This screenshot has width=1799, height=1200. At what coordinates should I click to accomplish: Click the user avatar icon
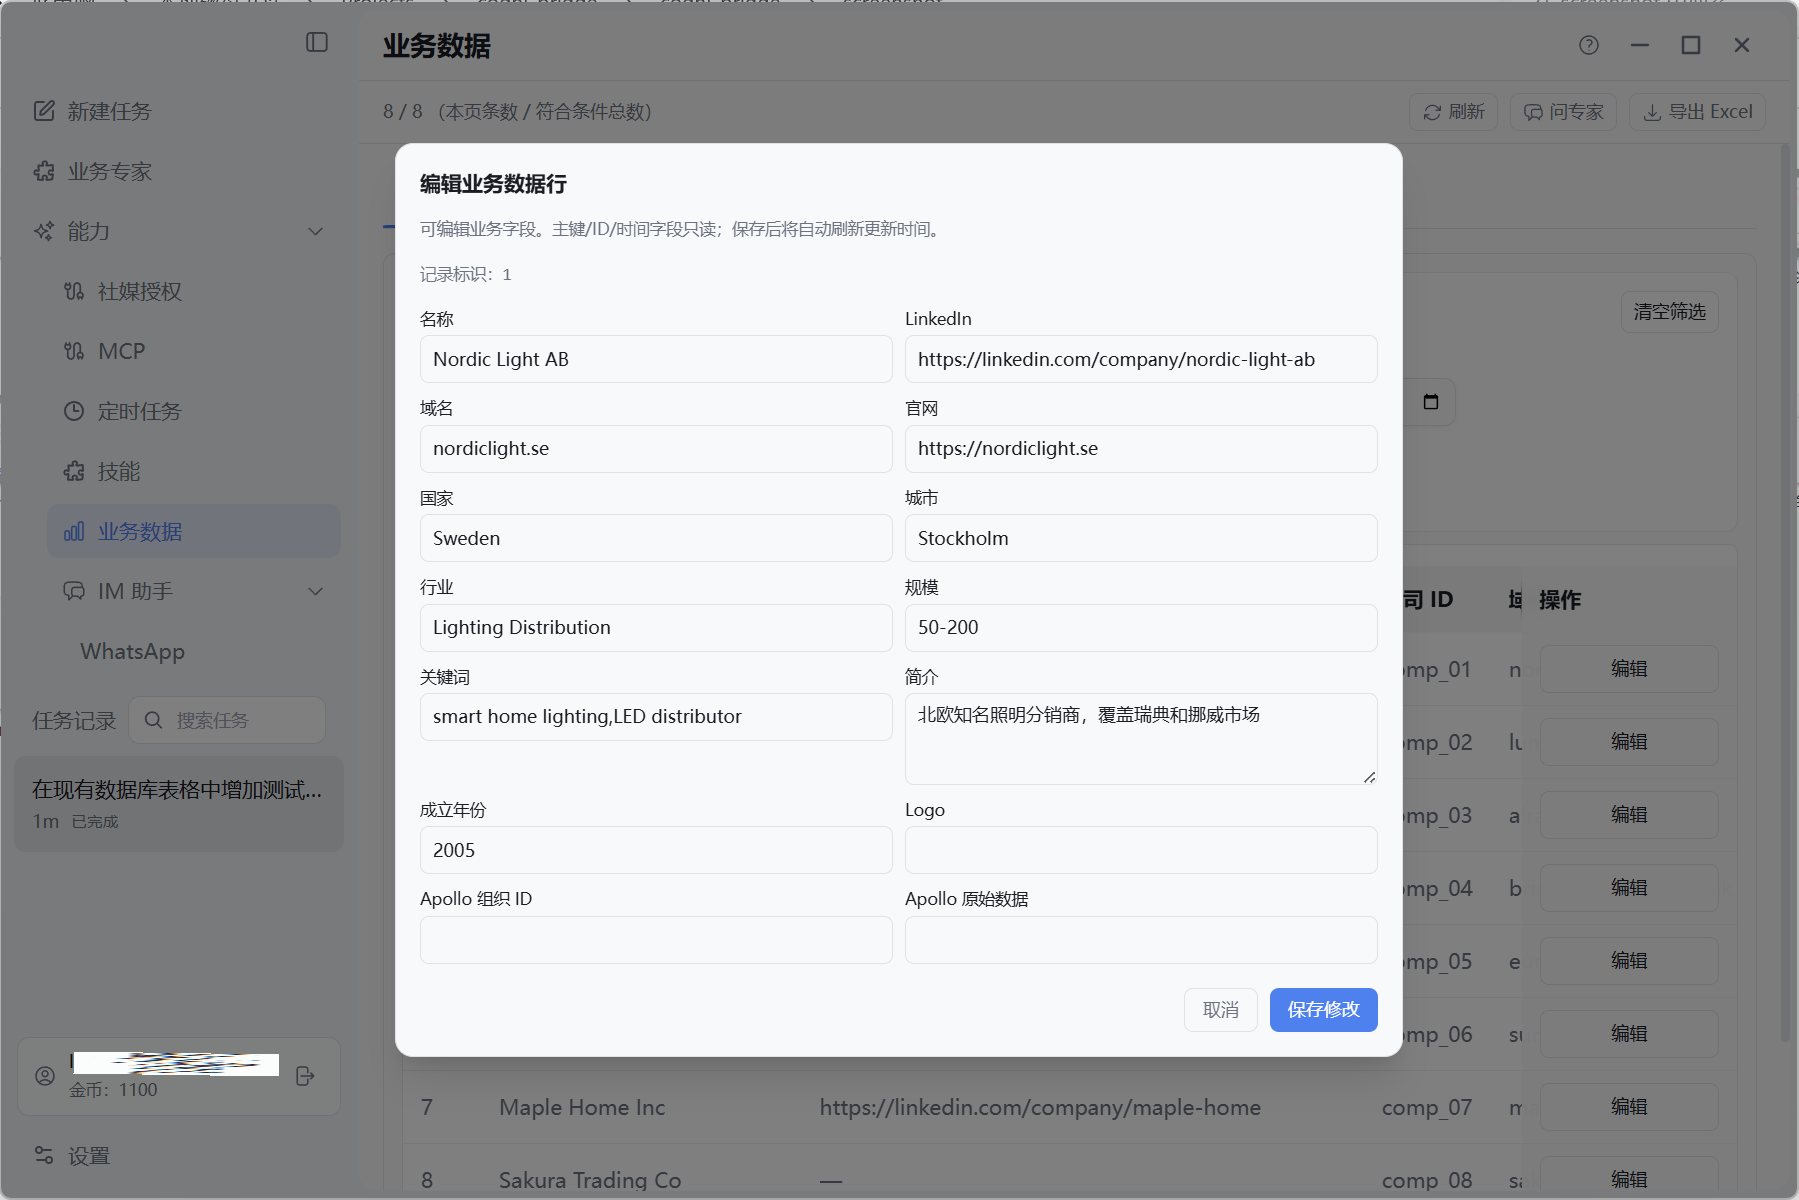[45, 1076]
